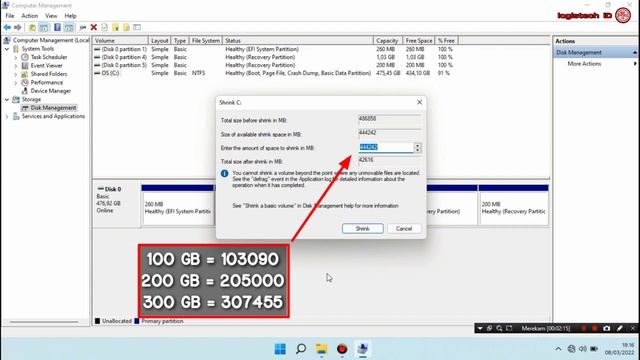
Task: Click the red record/pause dot on recorder bar
Action: [584, 328]
